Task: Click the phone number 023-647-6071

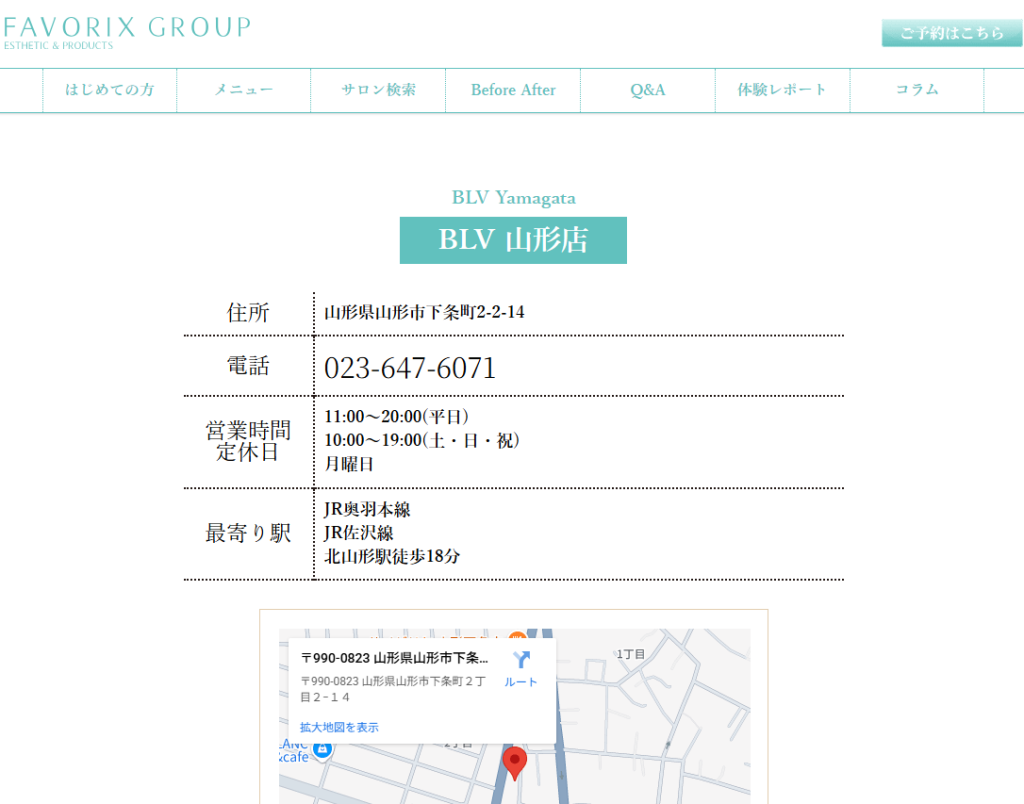Action: [x=410, y=368]
